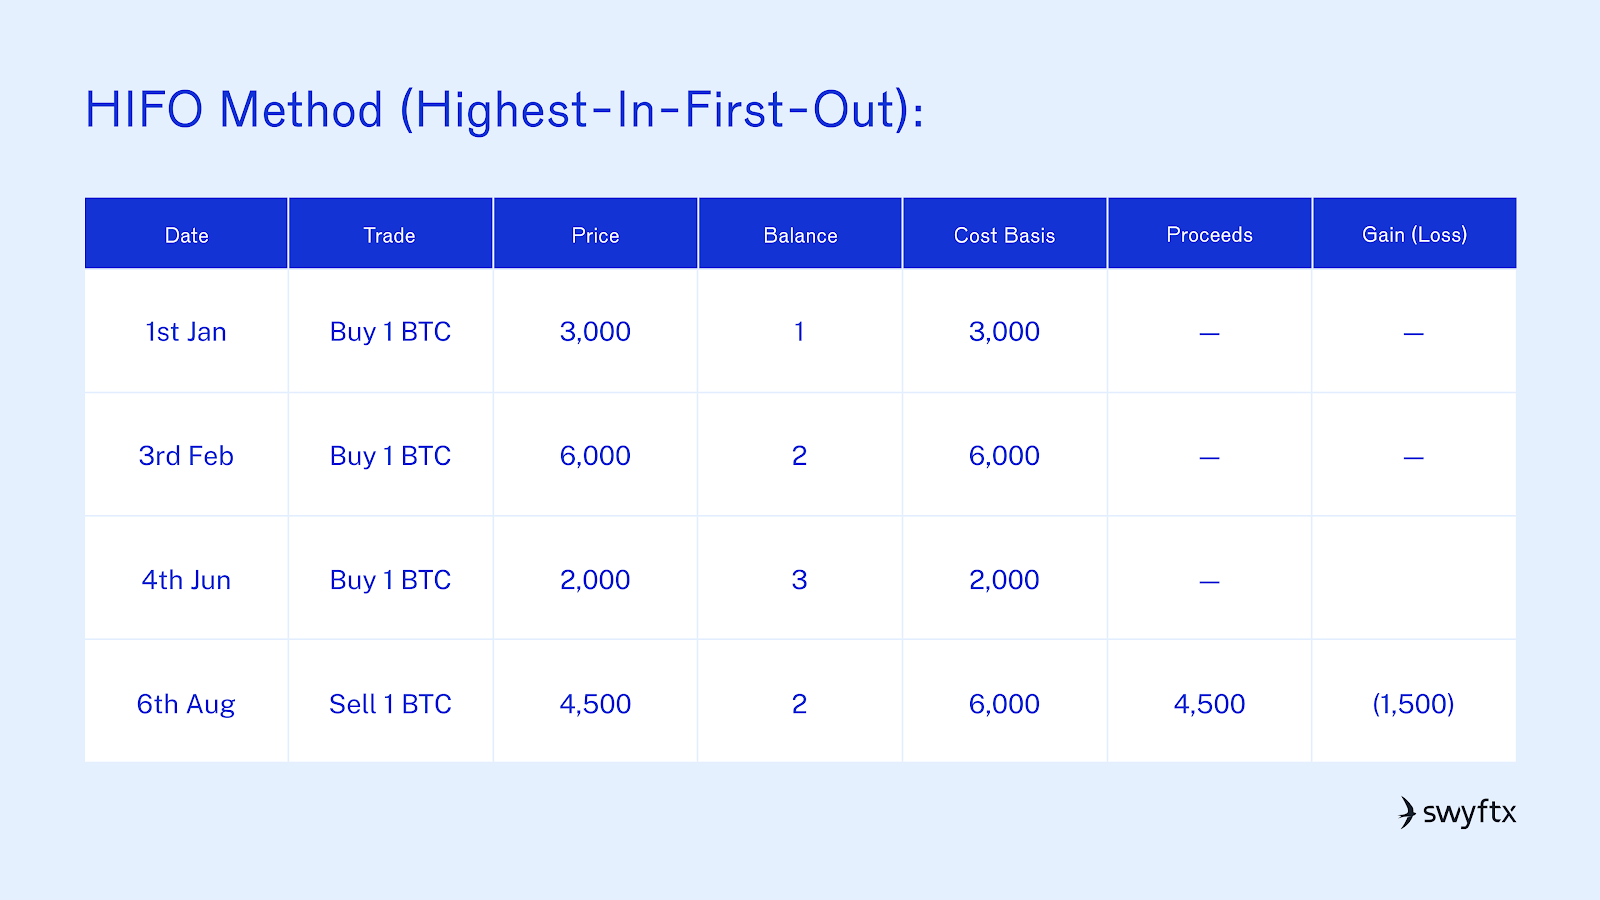
Task: Select the HIFO Method title heading
Action: pyautogui.click(x=505, y=110)
